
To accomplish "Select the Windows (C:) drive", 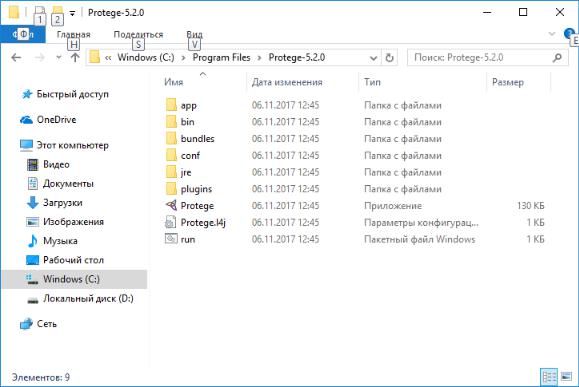I will 74,279.
